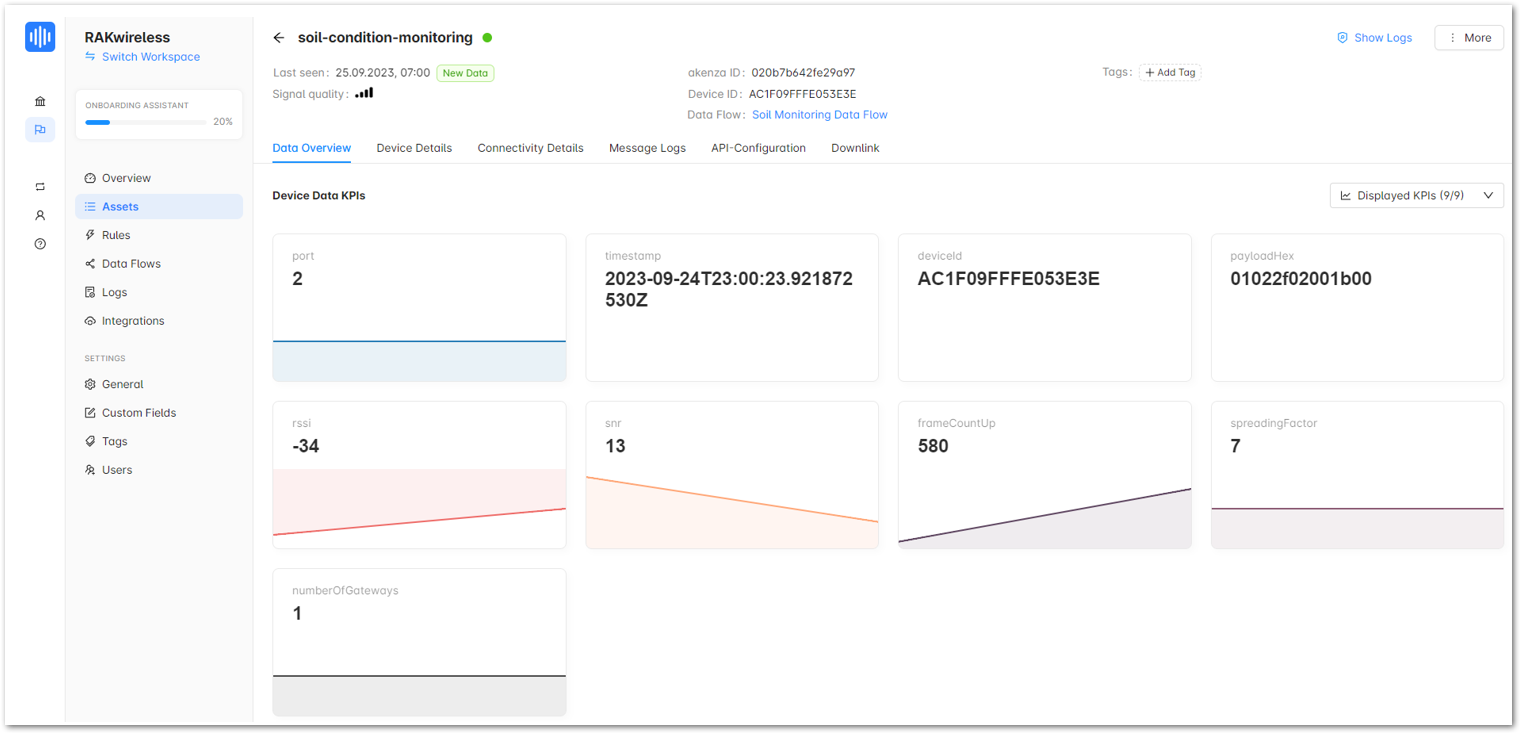The width and height of the screenshot is (1521, 734).
Task: Open Rules in the sidebar
Action: 158,235
